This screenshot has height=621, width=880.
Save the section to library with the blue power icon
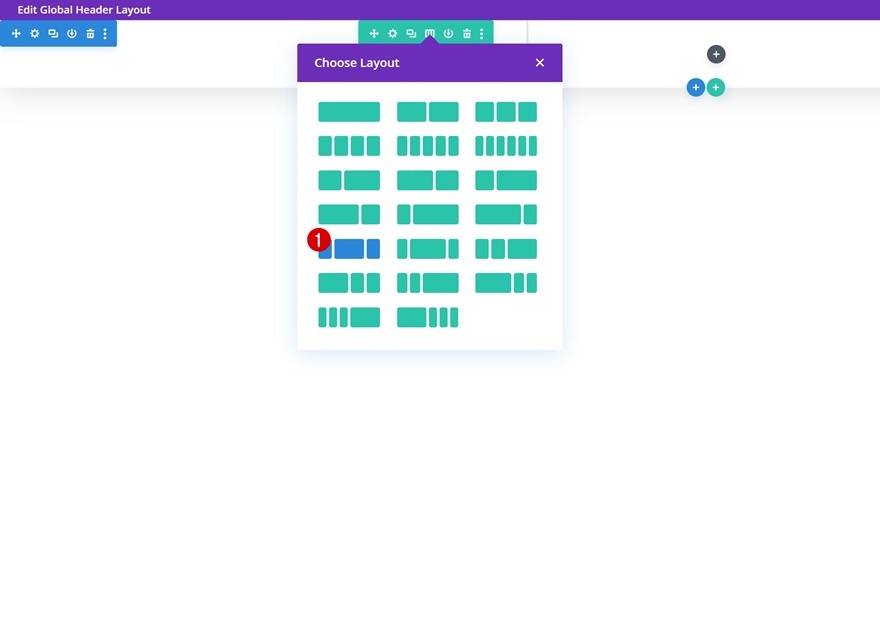click(x=72, y=34)
